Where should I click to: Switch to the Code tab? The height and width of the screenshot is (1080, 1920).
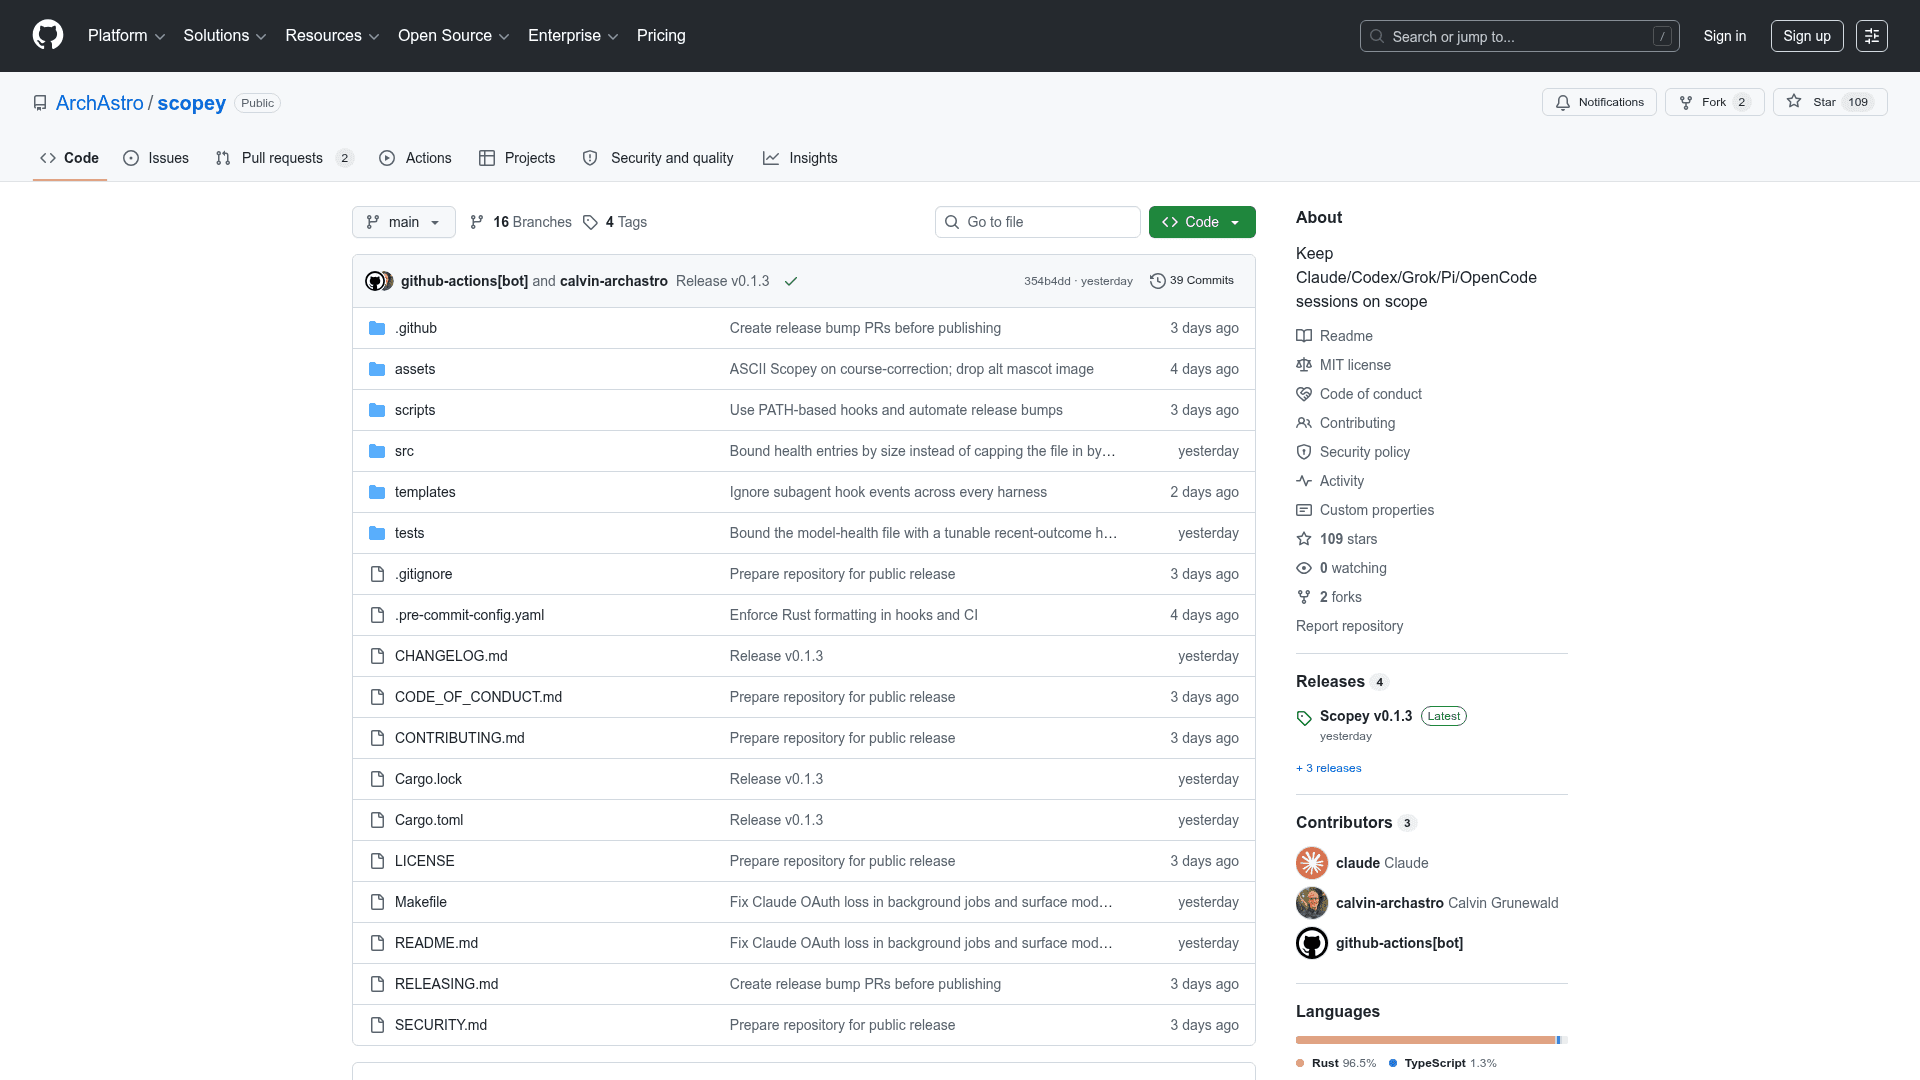(70, 158)
